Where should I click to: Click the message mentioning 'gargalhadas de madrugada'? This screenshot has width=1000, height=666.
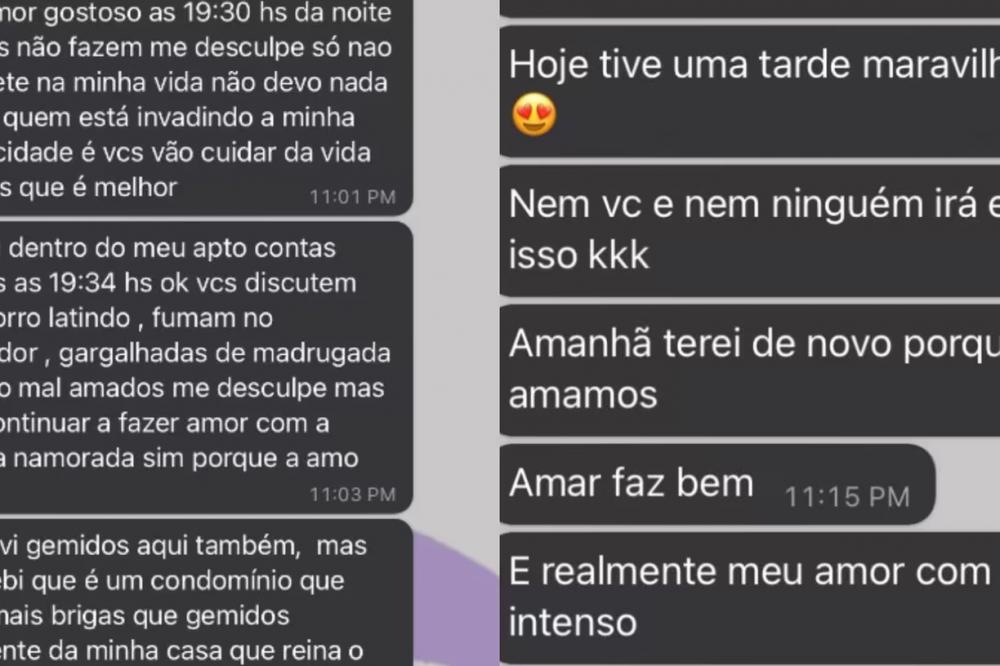pyautogui.click(x=206, y=367)
